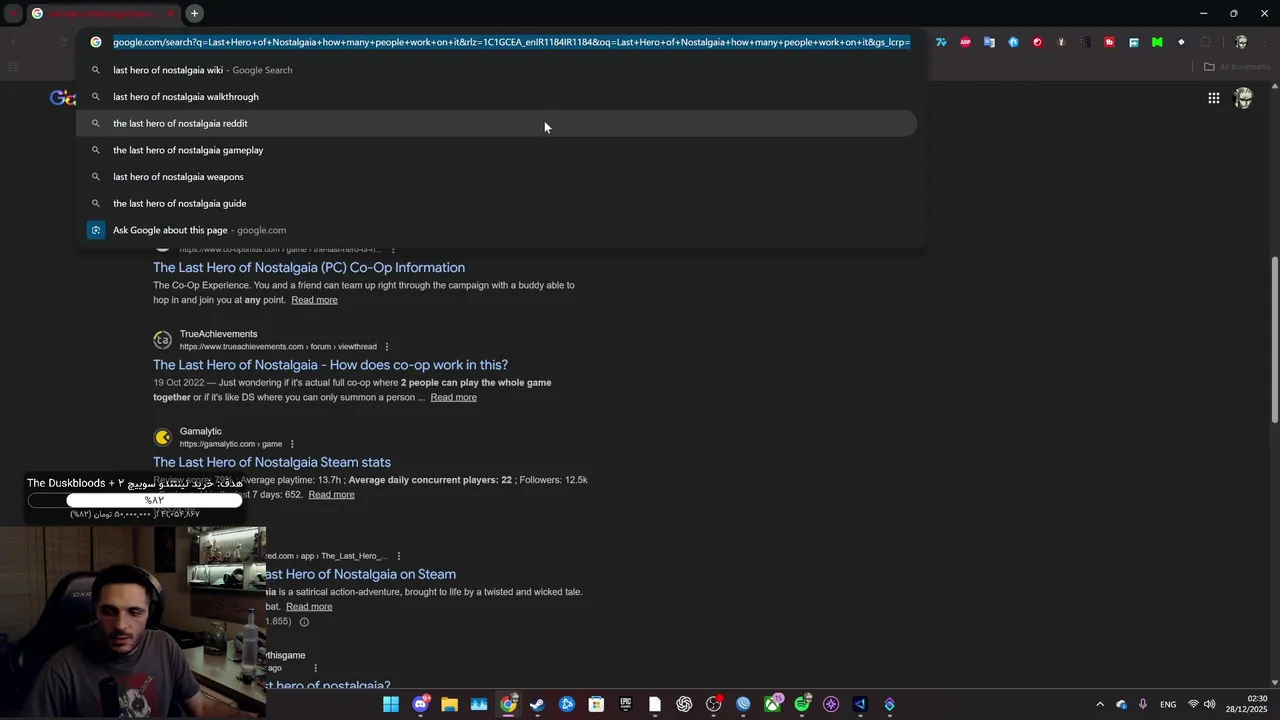Click Read more on Gamalytic snippet
Viewport: 1280px width, 720px height.
(x=331, y=494)
